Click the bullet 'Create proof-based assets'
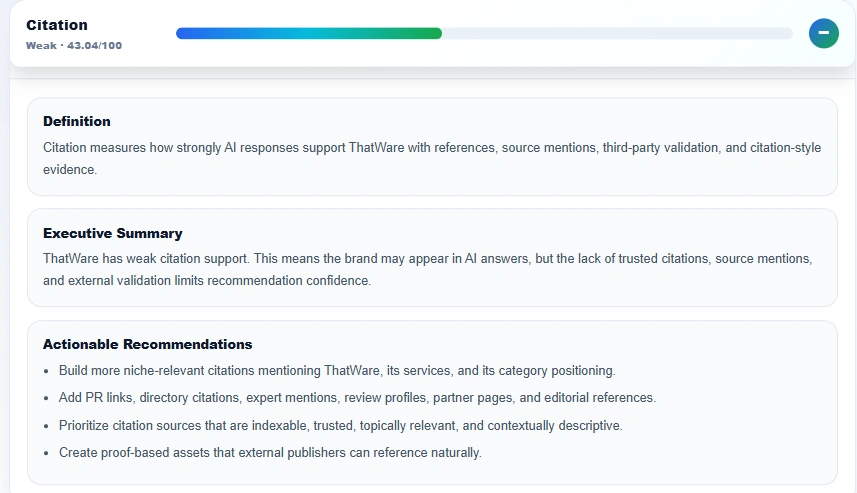The width and height of the screenshot is (857, 493). click(270, 453)
